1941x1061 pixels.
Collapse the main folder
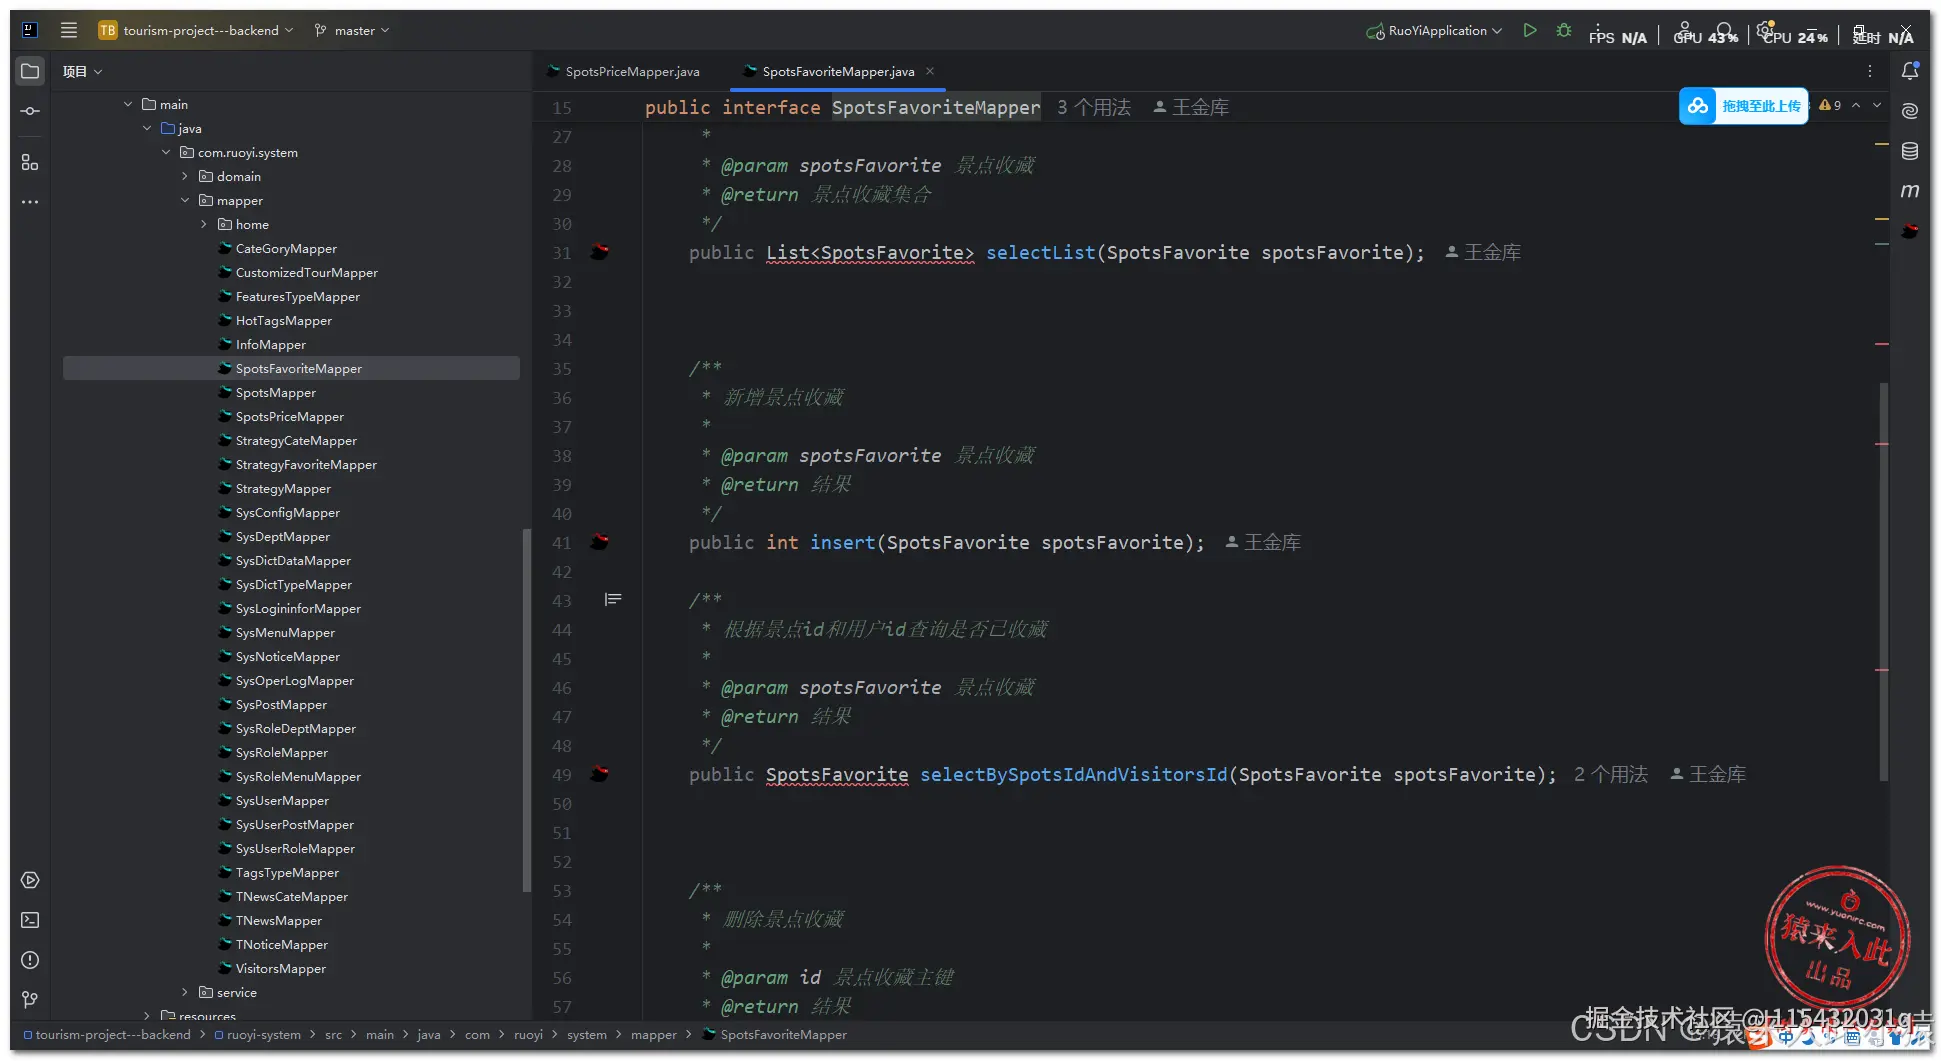coord(128,104)
